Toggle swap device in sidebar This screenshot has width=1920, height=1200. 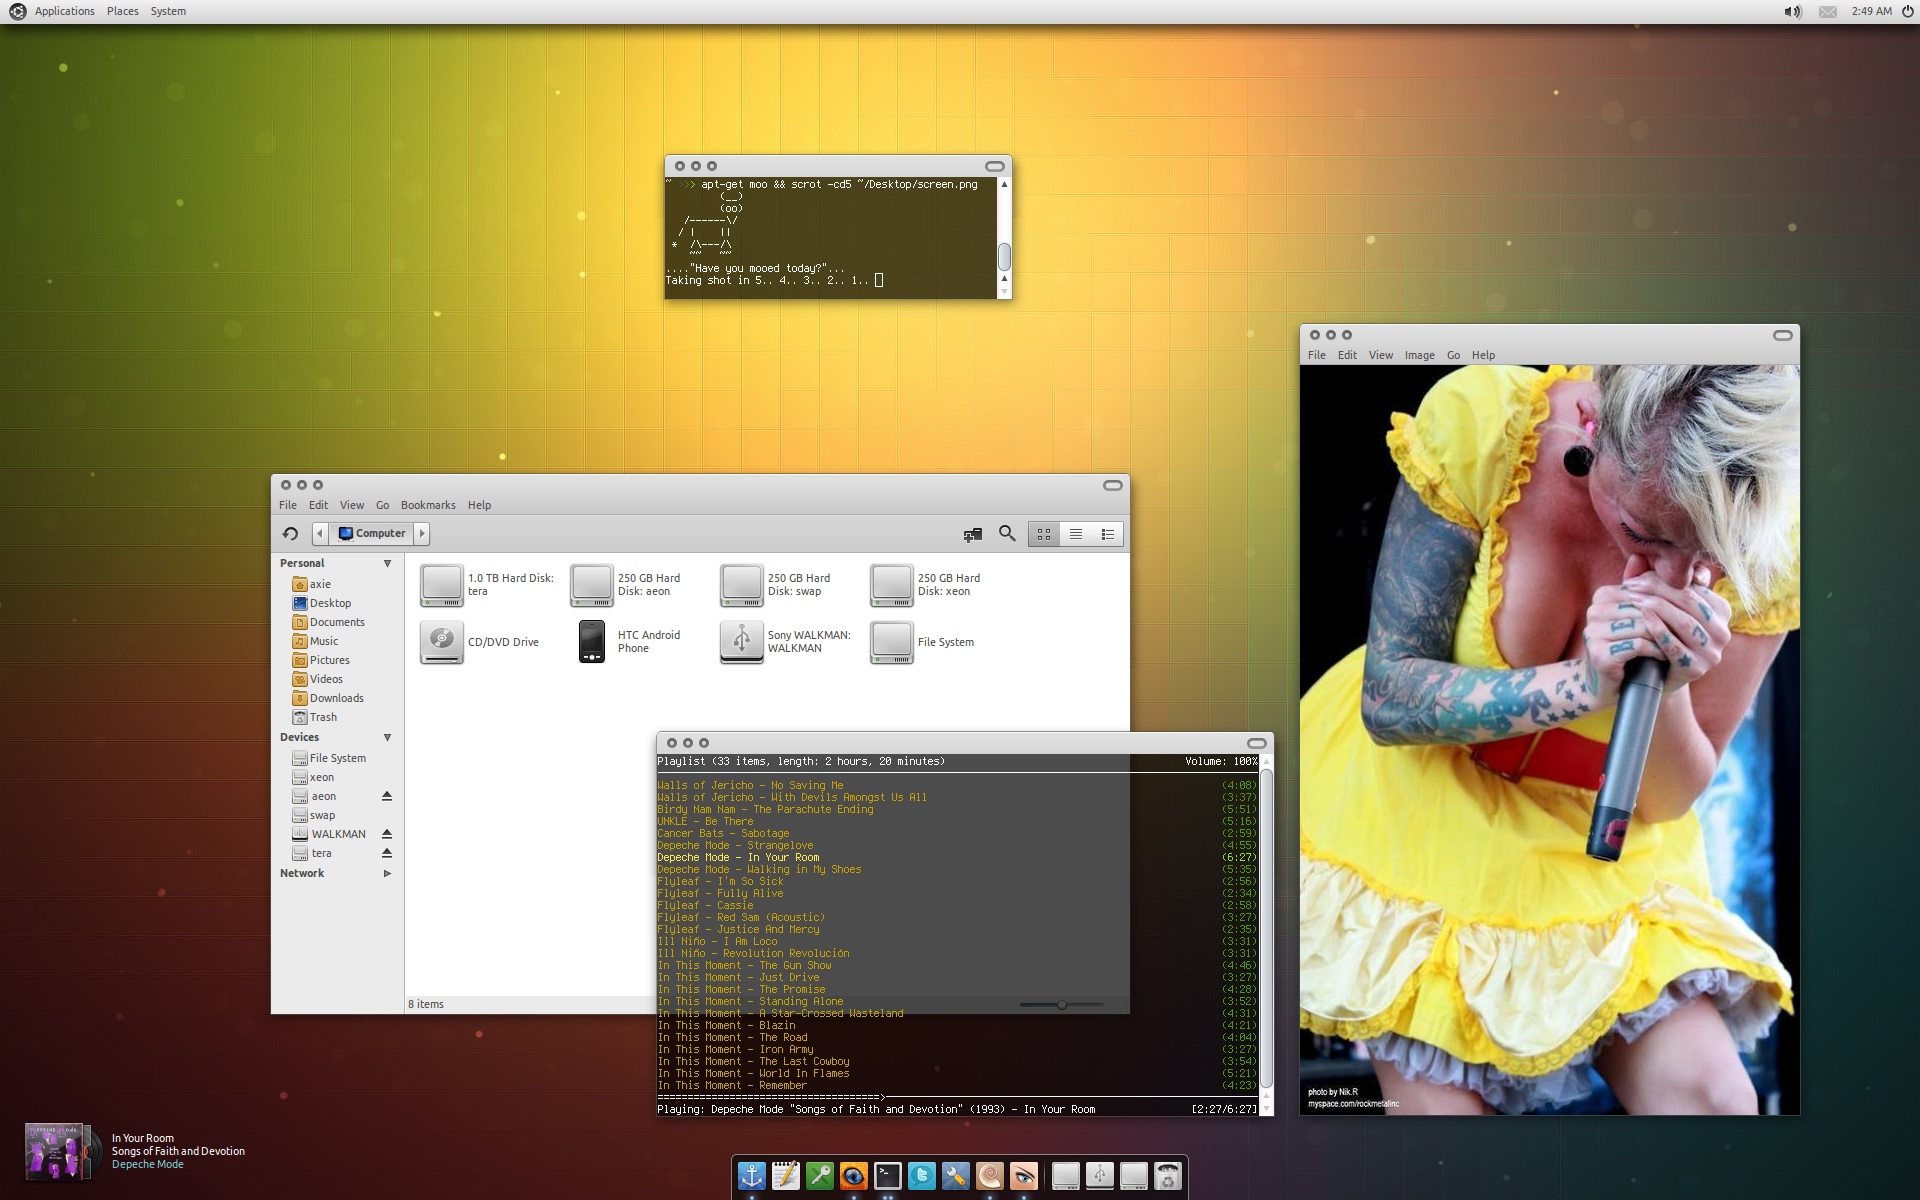click(321, 814)
